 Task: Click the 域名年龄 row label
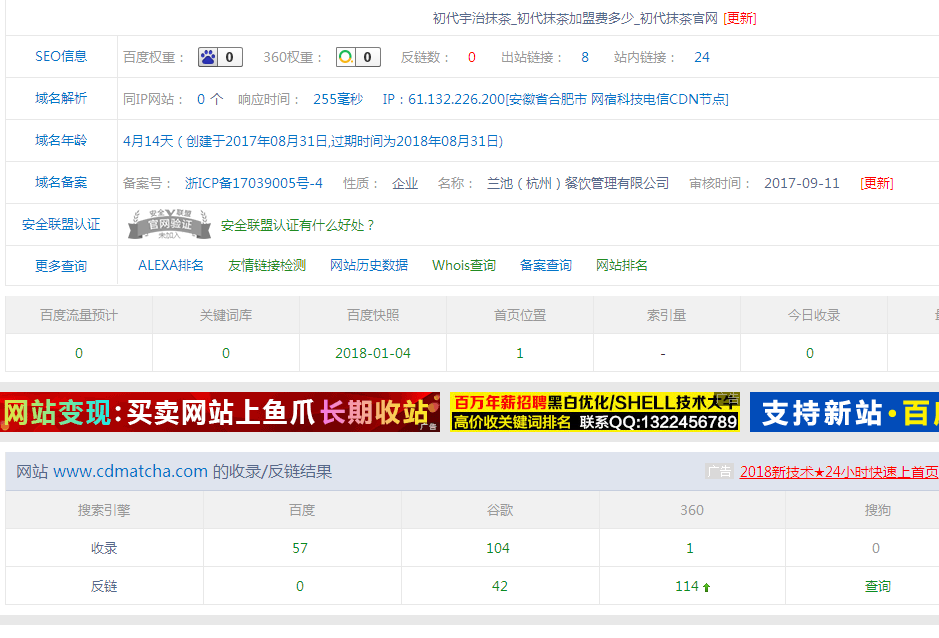(x=61, y=140)
